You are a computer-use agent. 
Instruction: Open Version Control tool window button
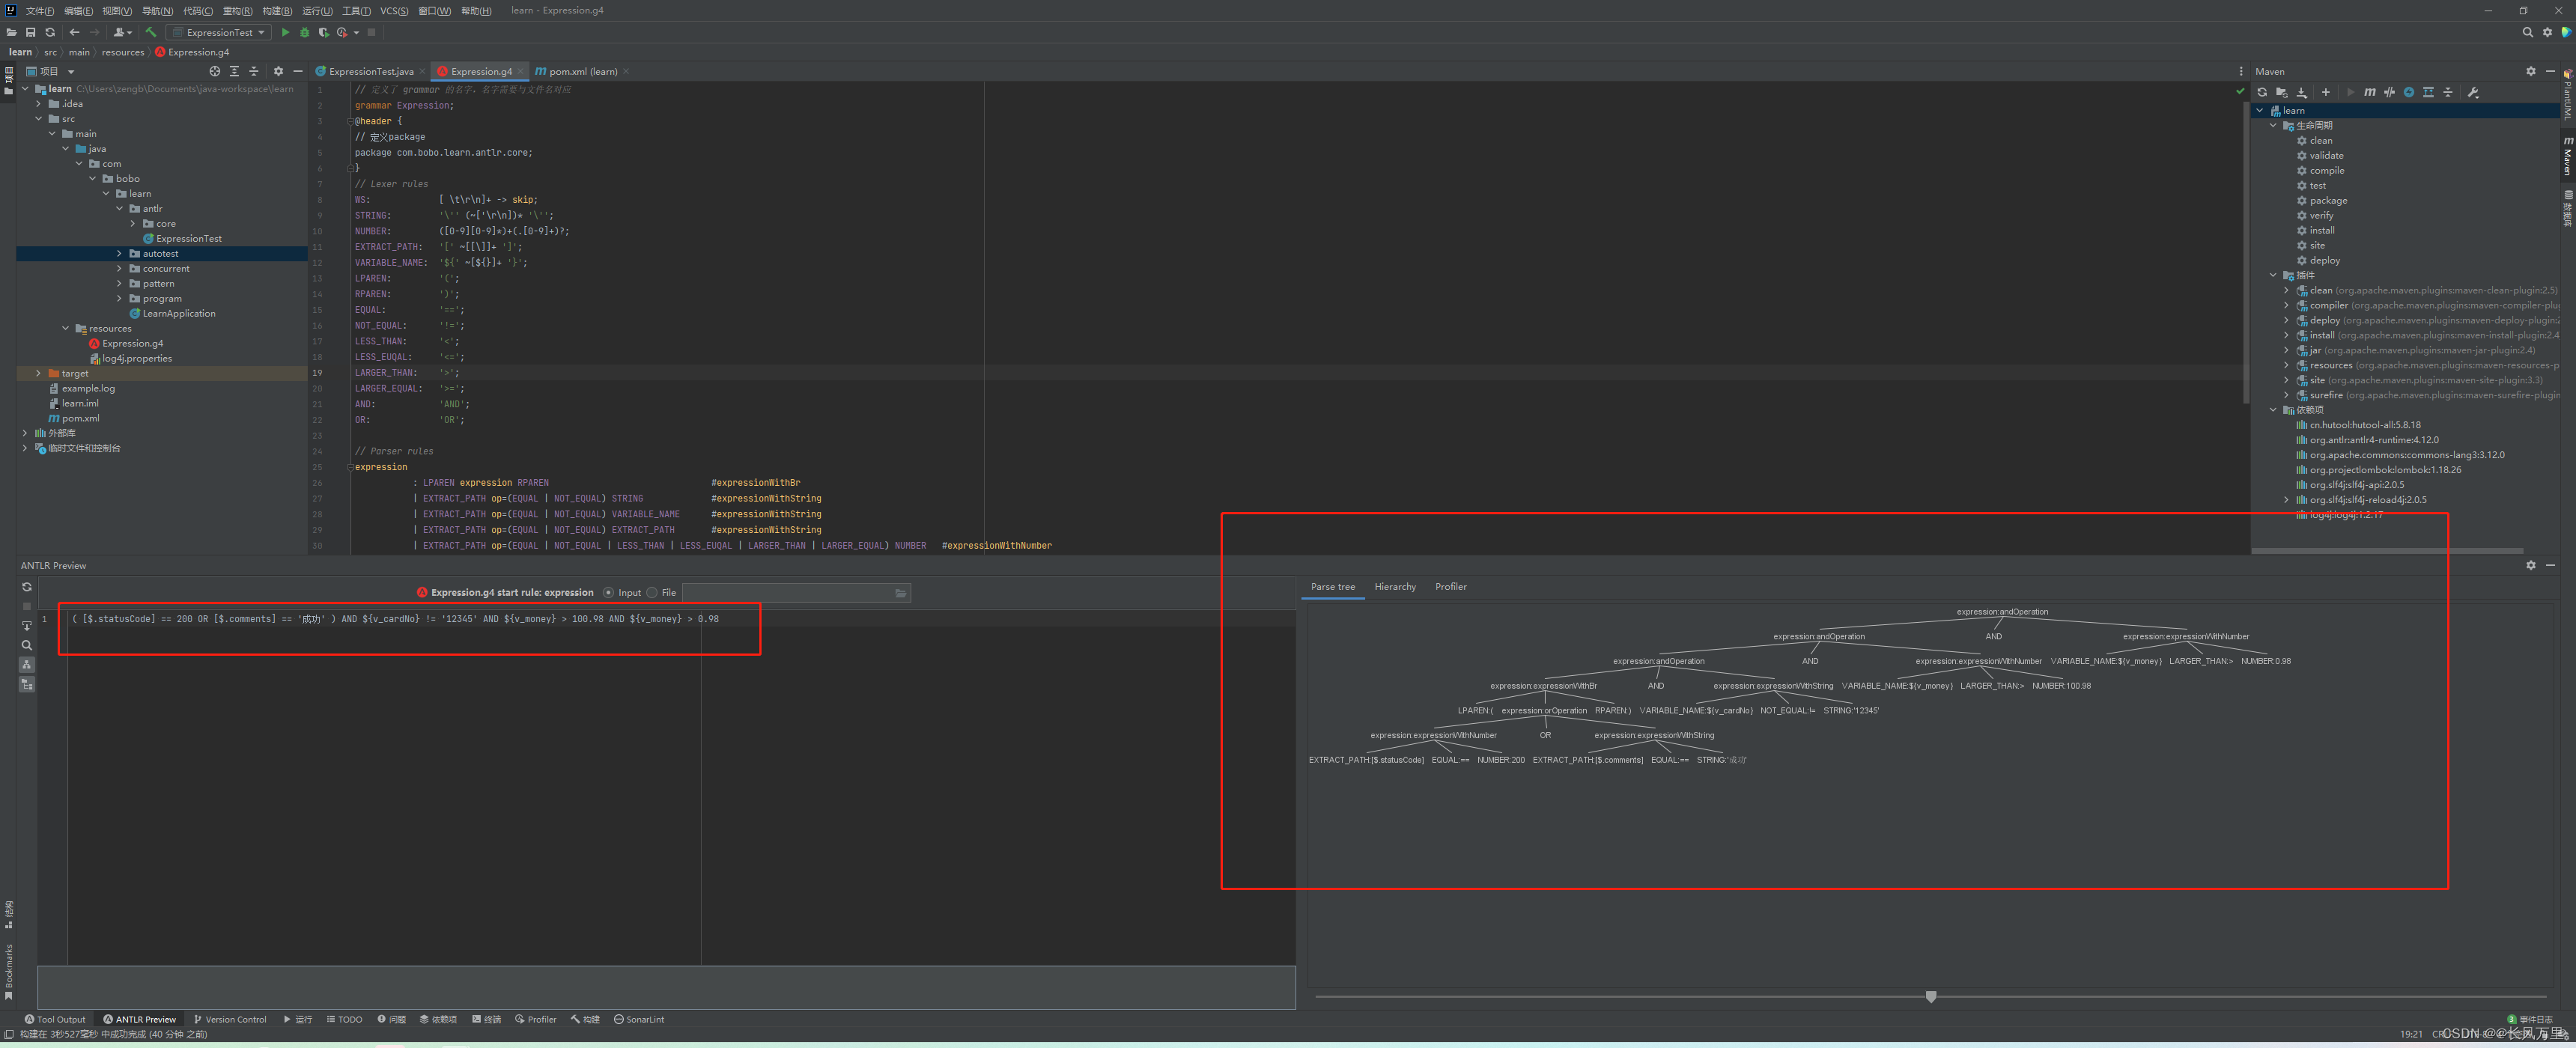[231, 1019]
